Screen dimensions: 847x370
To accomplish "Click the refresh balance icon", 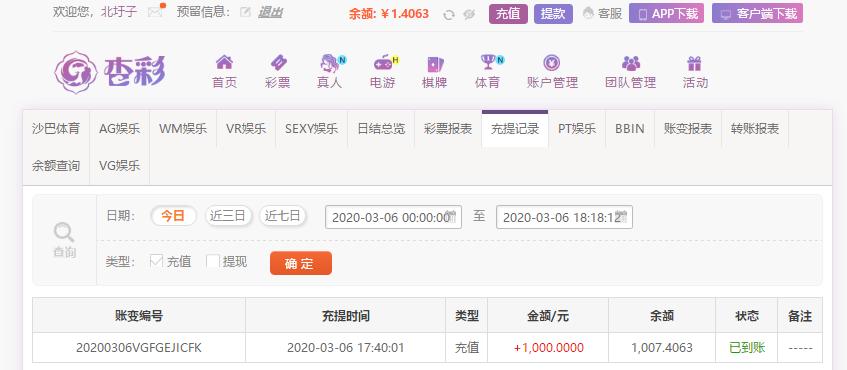I will coord(449,15).
